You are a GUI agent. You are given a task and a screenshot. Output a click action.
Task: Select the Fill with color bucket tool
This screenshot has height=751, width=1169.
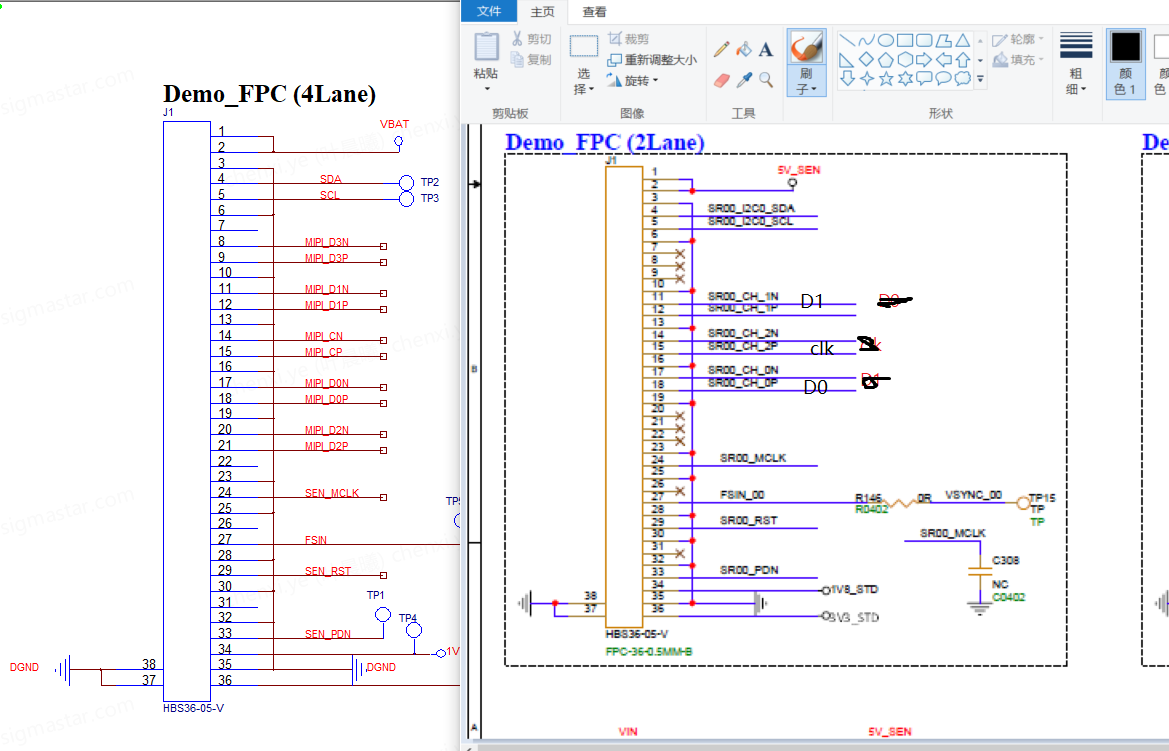click(x=743, y=49)
